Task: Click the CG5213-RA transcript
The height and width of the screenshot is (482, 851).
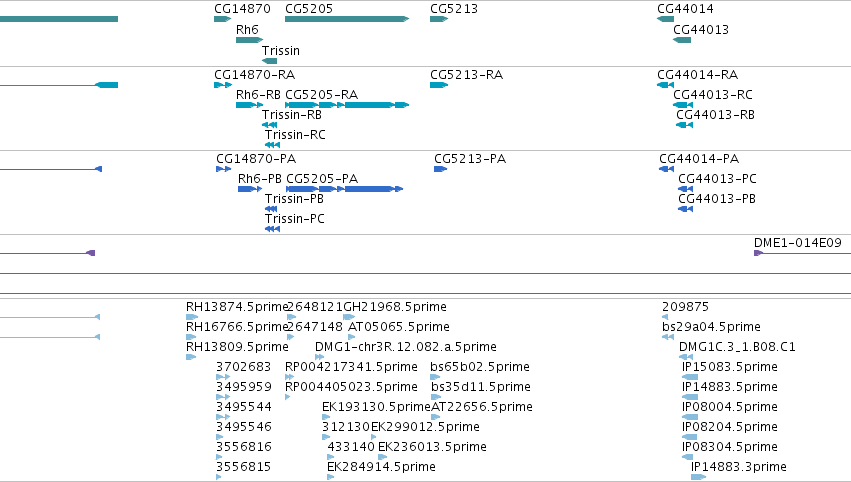Action: point(439,85)
